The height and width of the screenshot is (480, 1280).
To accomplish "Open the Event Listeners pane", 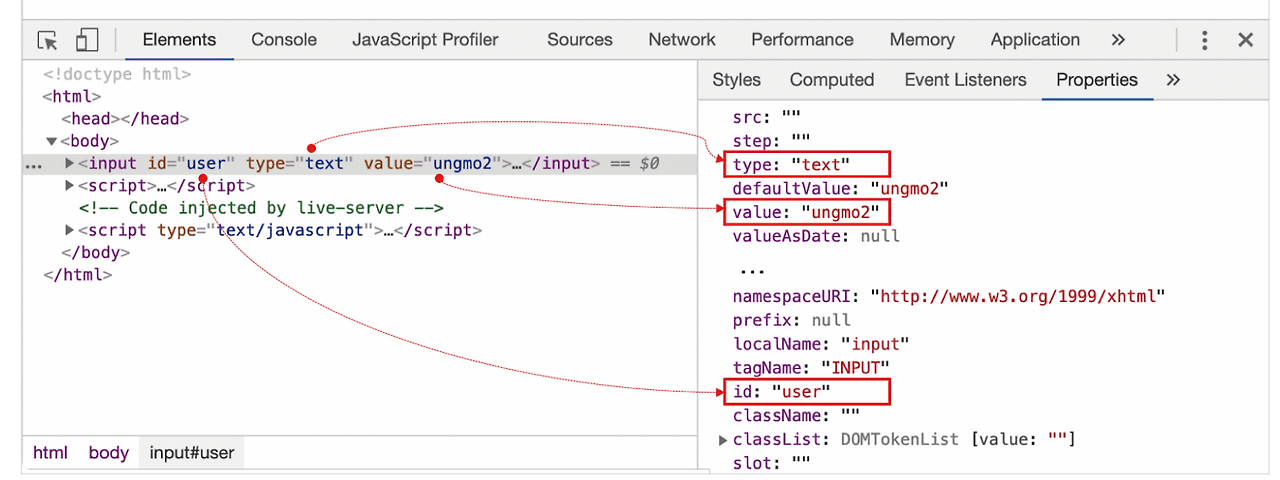I will click(x=965, y=80).
